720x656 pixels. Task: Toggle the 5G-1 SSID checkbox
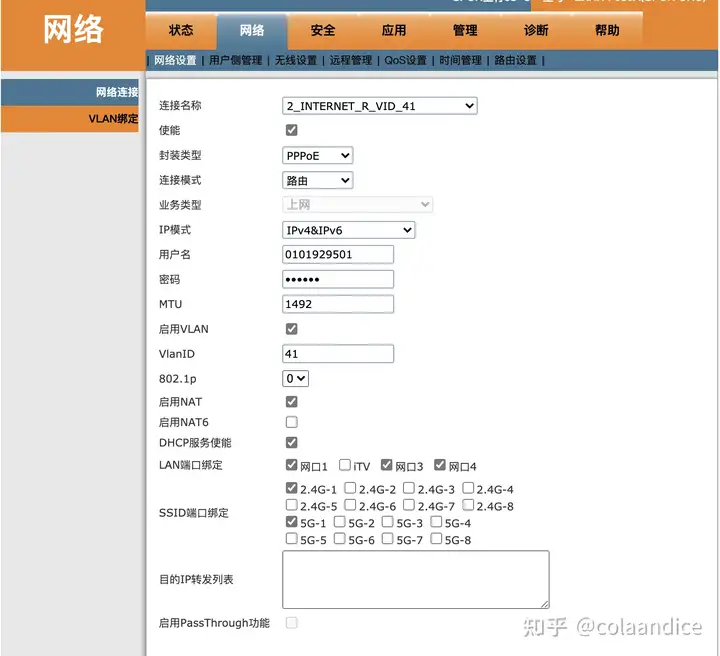[292, 522]
